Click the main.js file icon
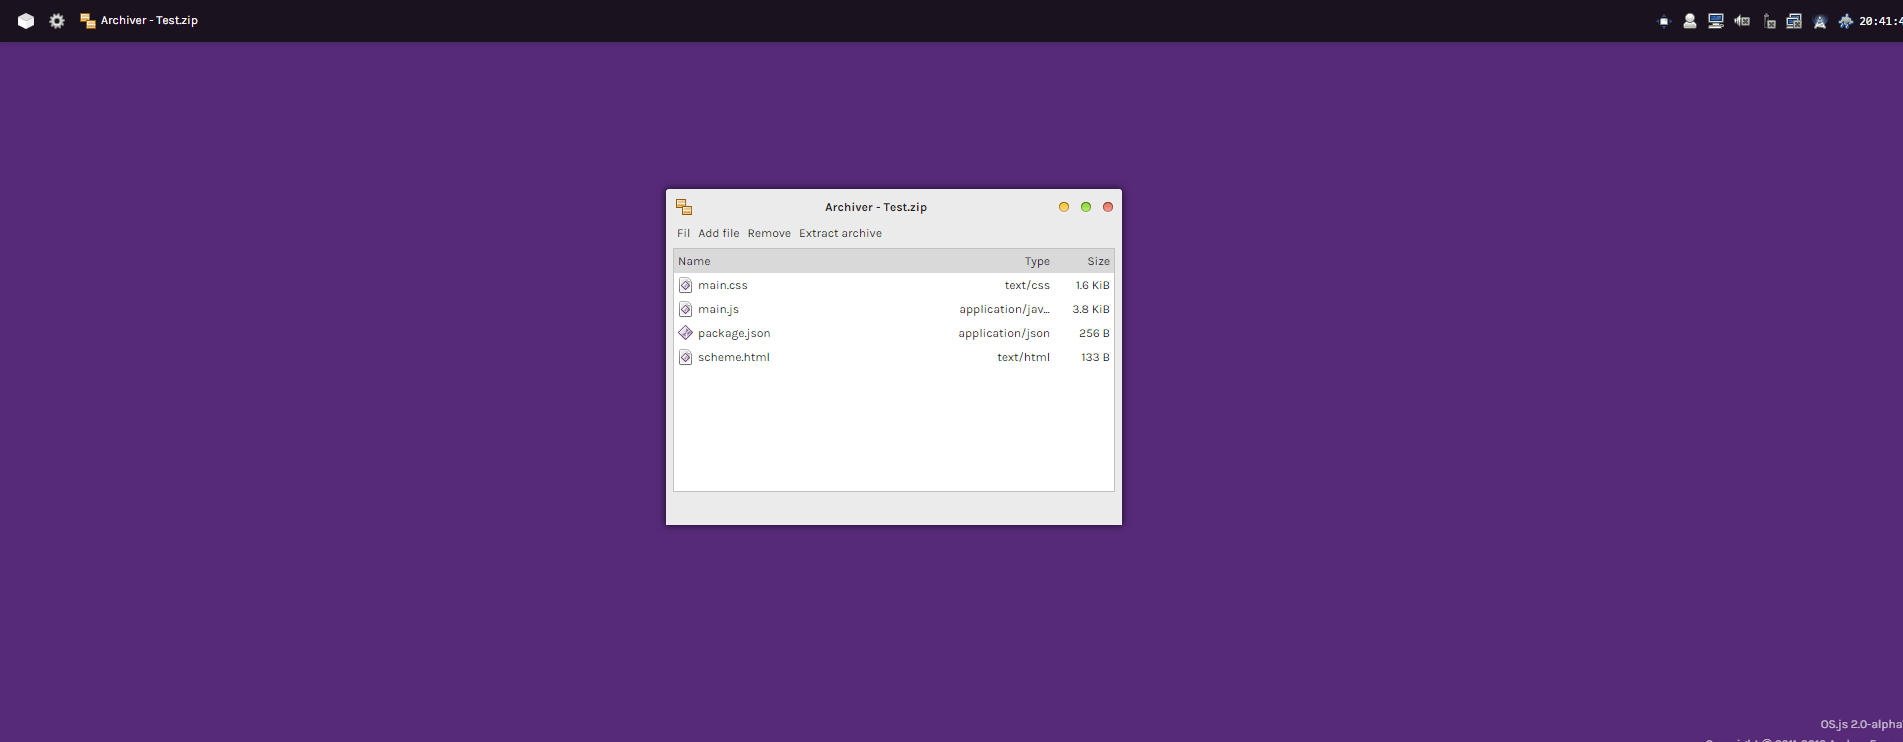The image size is (1903, 742). [x=685, y=309]
